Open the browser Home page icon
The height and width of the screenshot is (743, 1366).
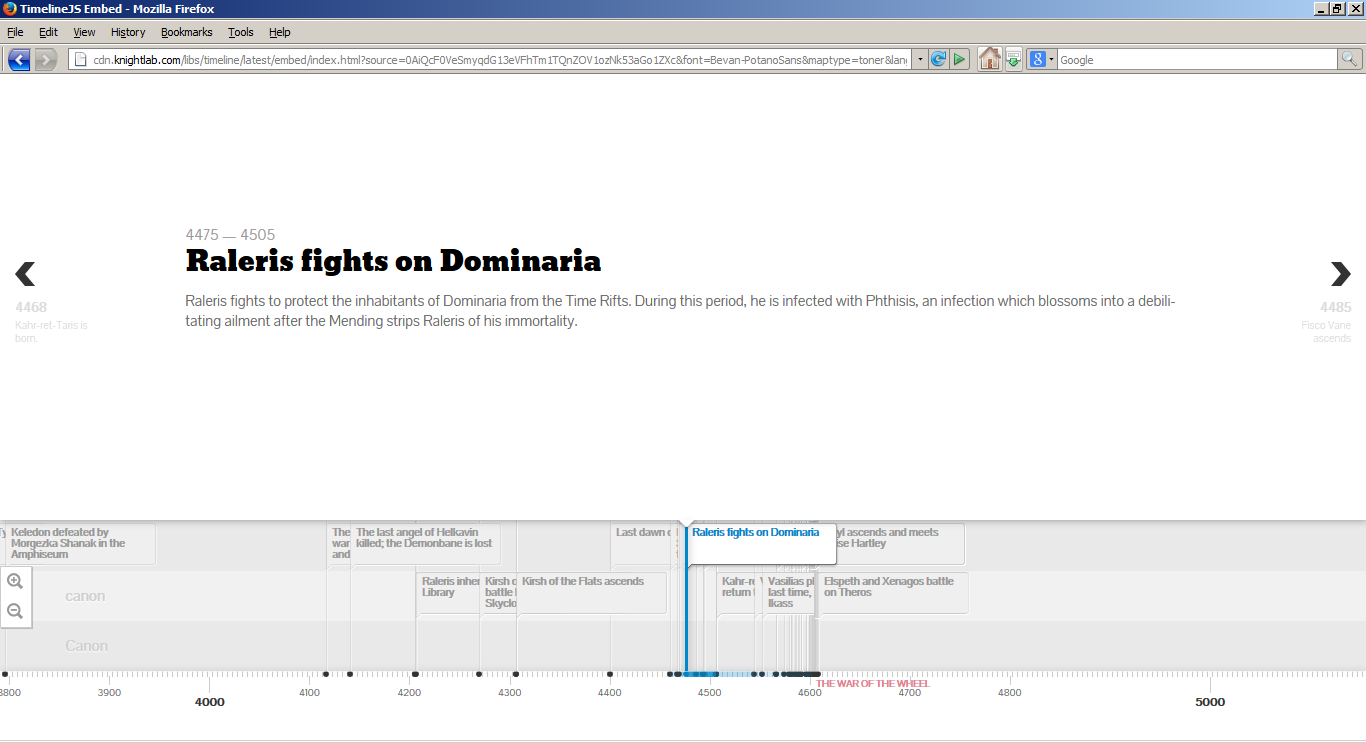click(990, 59)
